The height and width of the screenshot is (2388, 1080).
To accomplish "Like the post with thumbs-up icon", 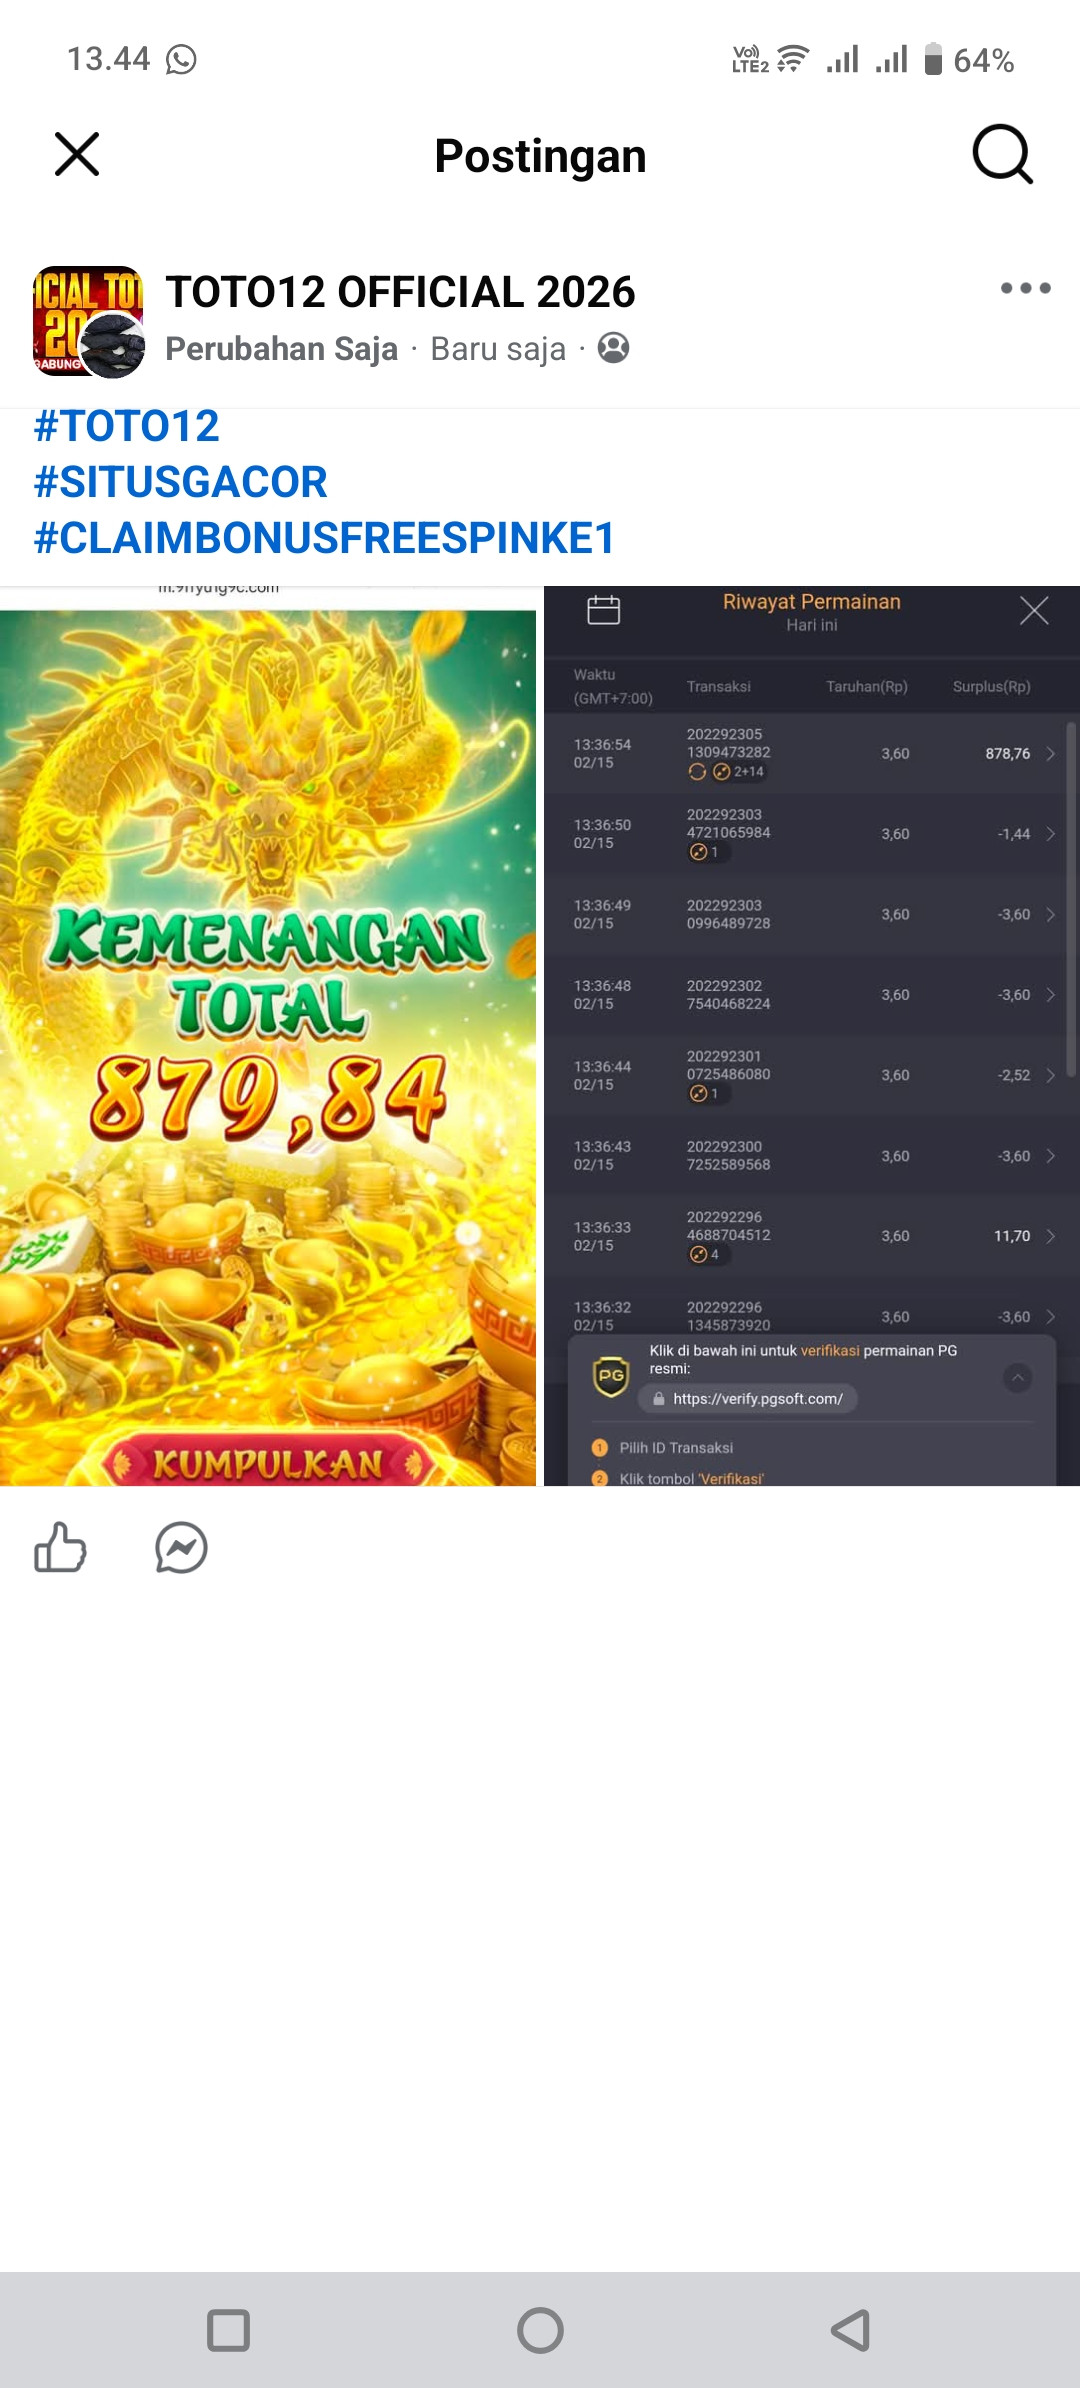I will click(x=60, y=1548).
